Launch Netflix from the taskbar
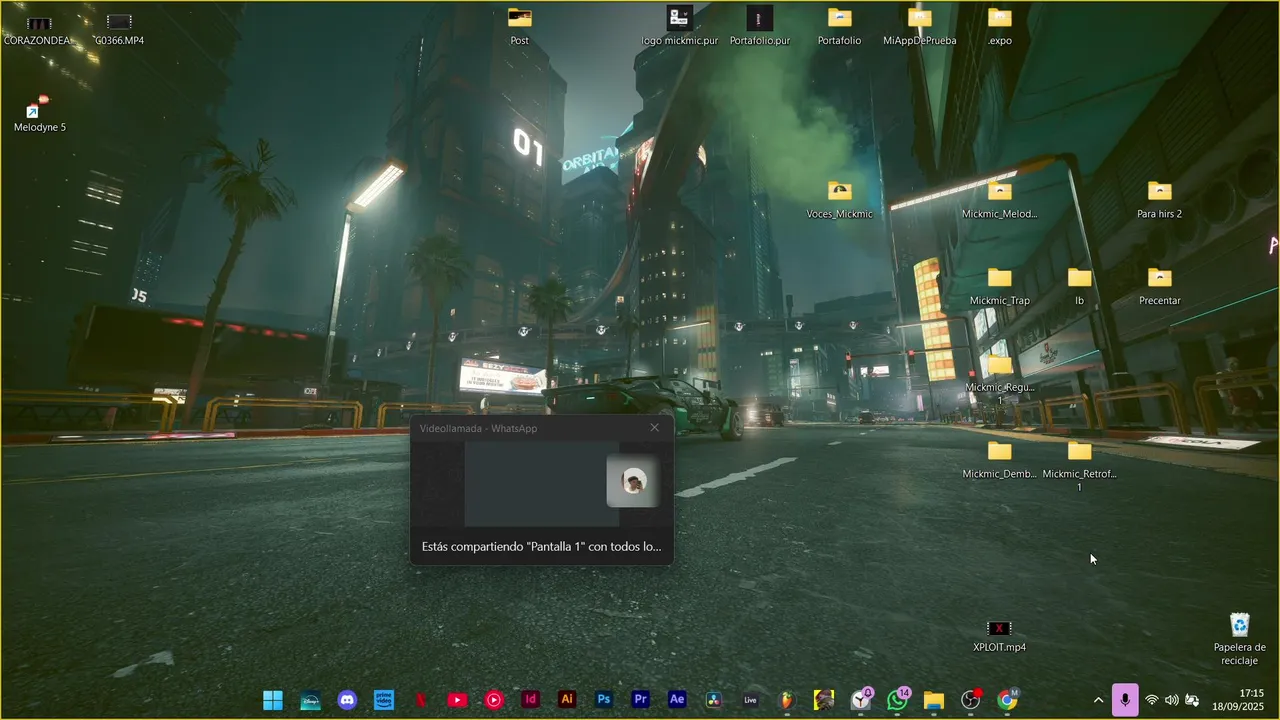Image resolution: width=1280 pixels, height=720 pixels. [x=421, y=700]
